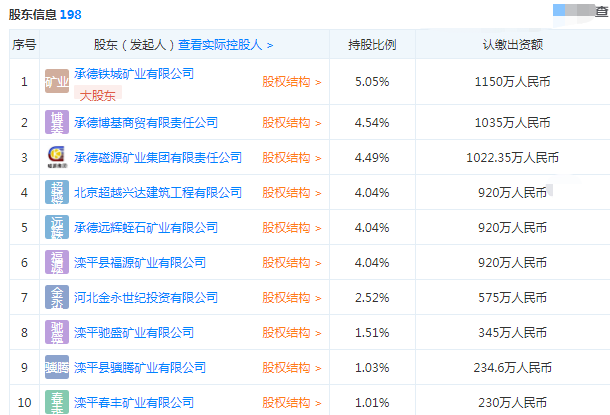
Task: Expand 股权结构 for 滦平春丰矿业 row
Action: (x=292, y=403)
